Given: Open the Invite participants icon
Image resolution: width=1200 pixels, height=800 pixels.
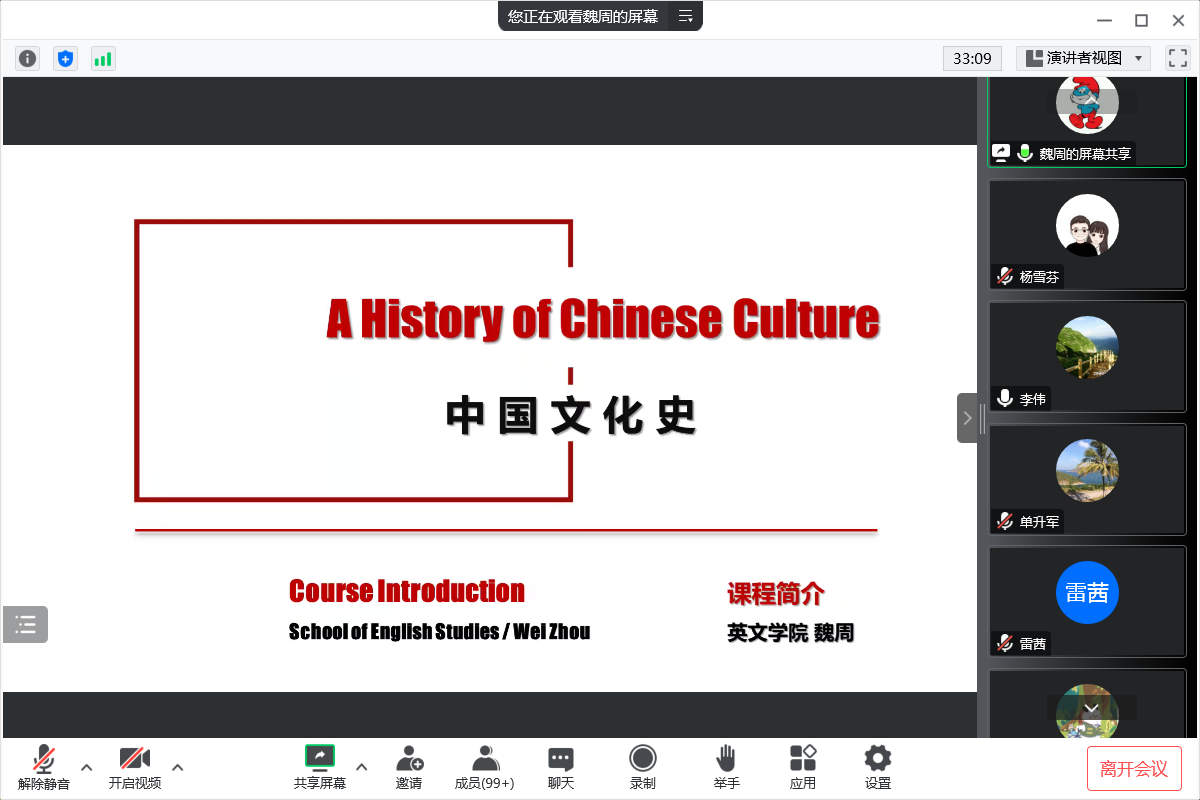Looking at the screenshot, I should 409,767.
